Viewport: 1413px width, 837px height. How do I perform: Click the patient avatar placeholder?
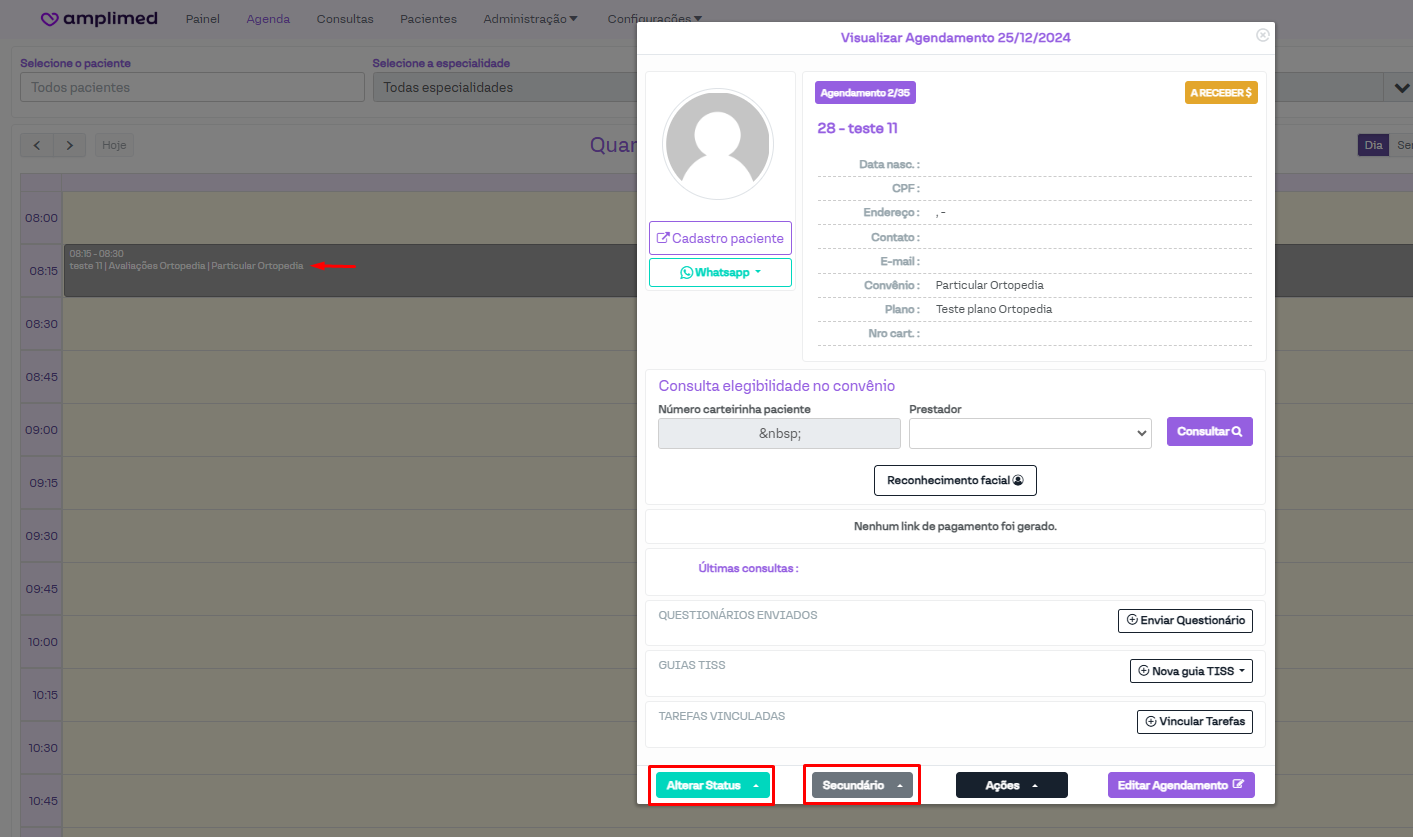(x=719, y=145)
